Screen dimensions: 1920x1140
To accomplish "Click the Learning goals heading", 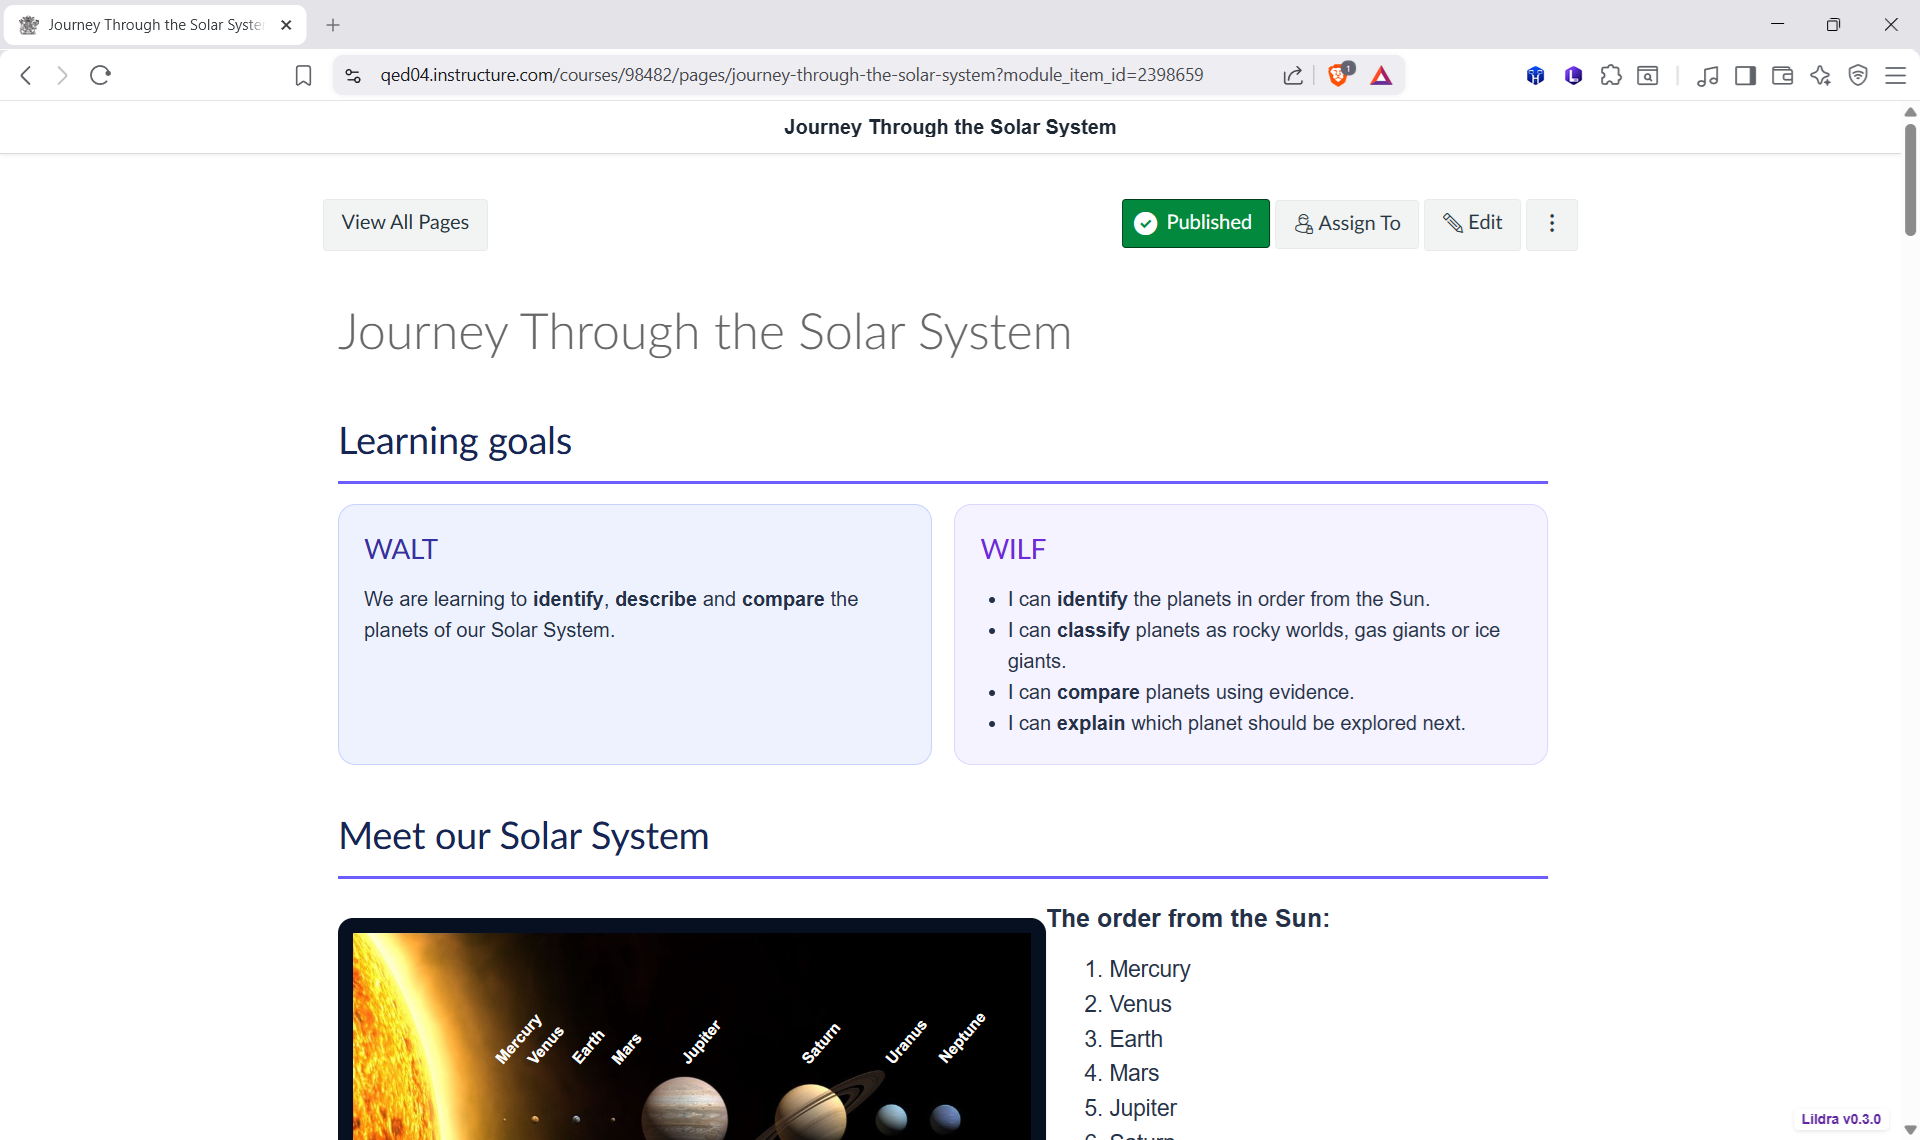I will [455, 441].
